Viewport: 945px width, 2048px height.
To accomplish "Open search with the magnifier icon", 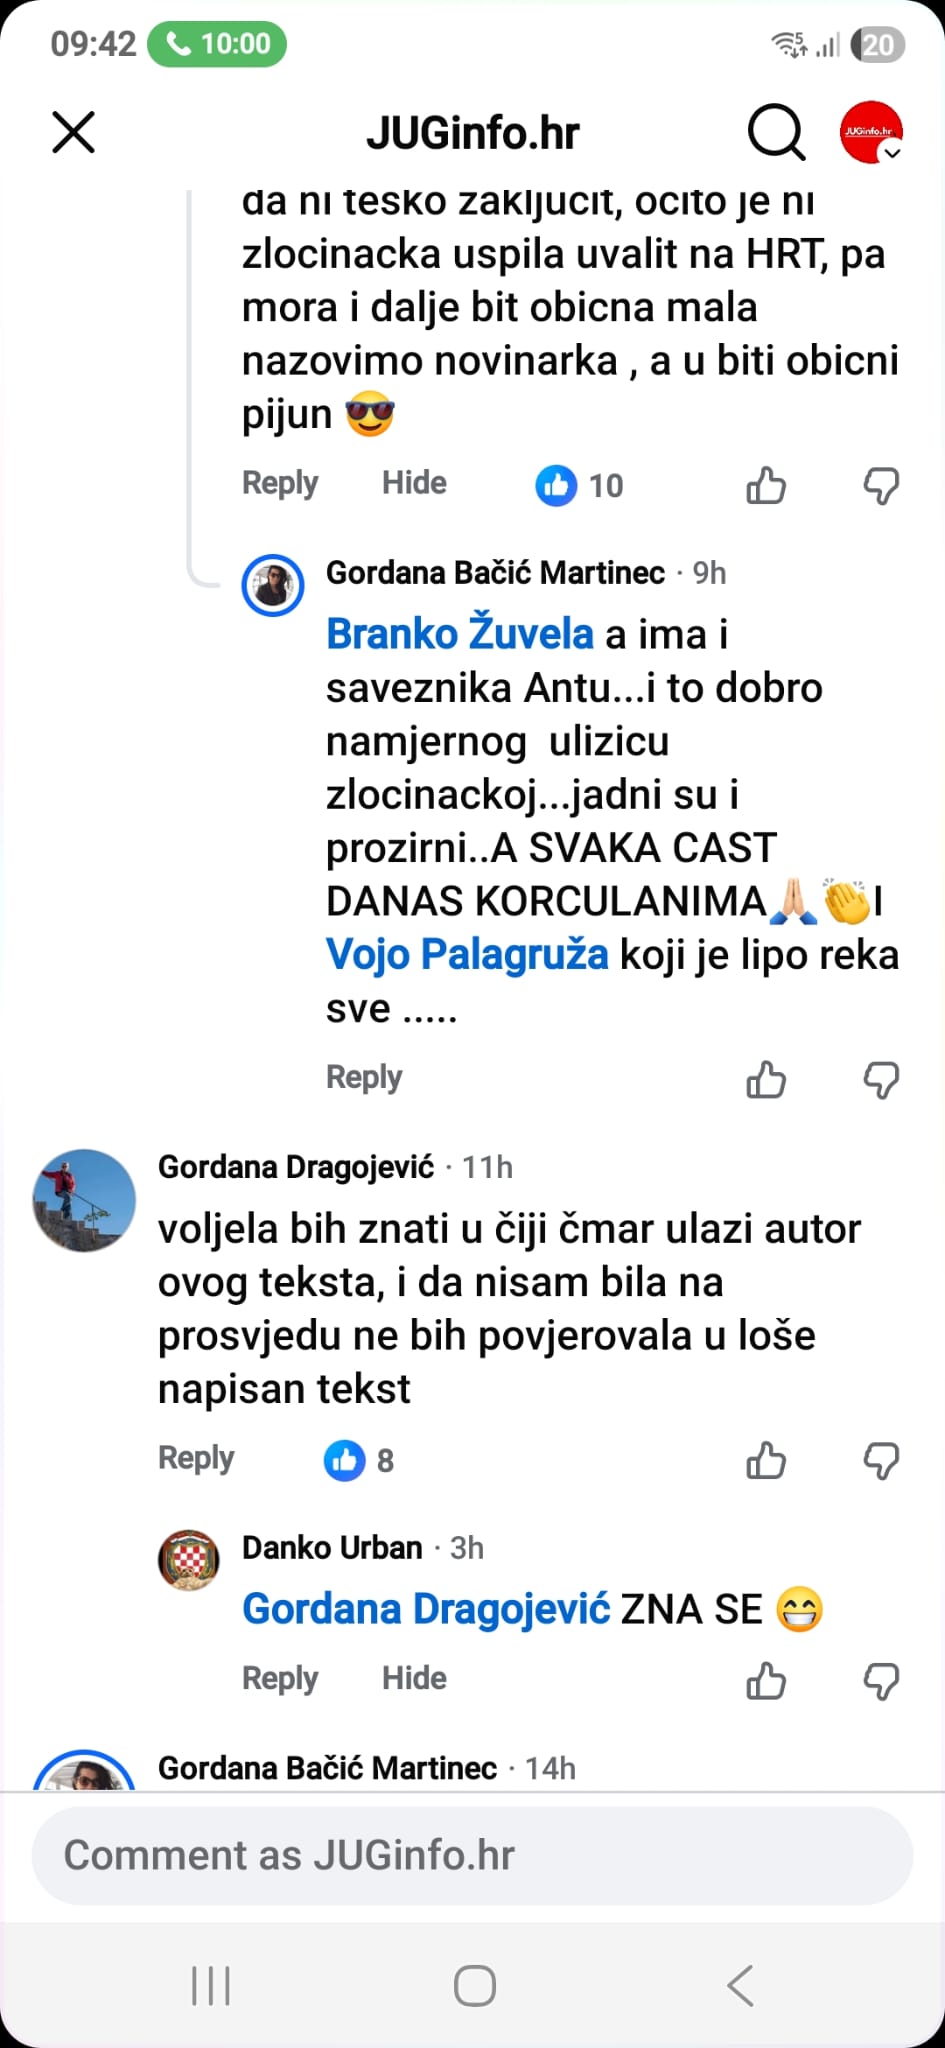I will click(776, 132).
